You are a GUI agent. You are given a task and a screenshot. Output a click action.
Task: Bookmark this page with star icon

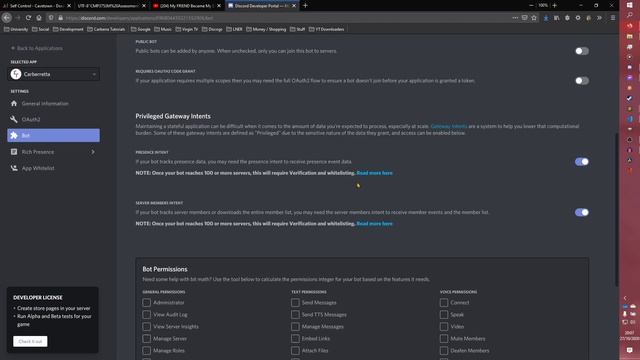(534, 18)
